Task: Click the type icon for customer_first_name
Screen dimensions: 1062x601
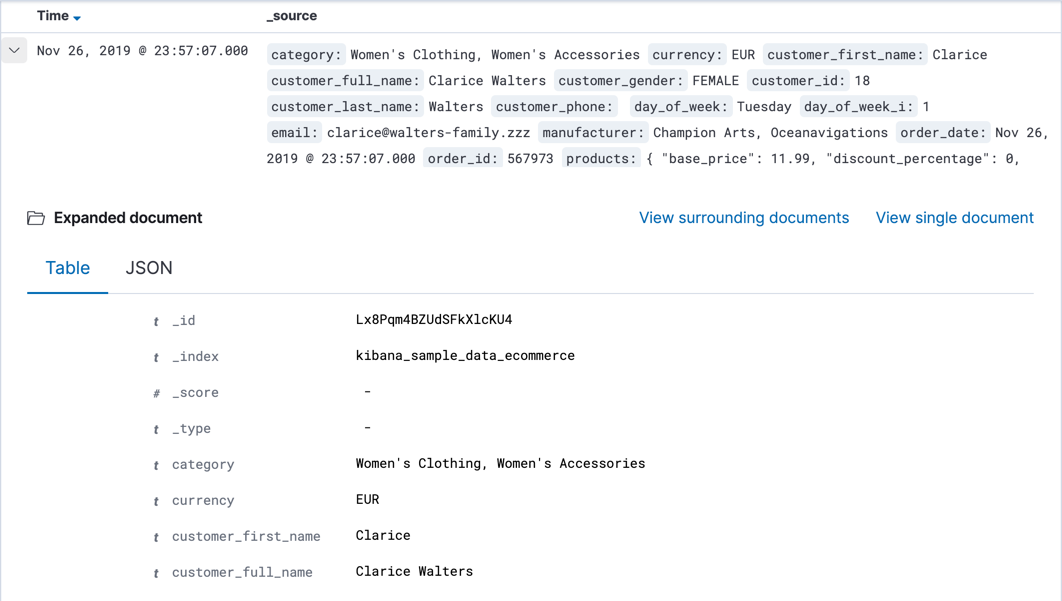Action: click(156, 538)
